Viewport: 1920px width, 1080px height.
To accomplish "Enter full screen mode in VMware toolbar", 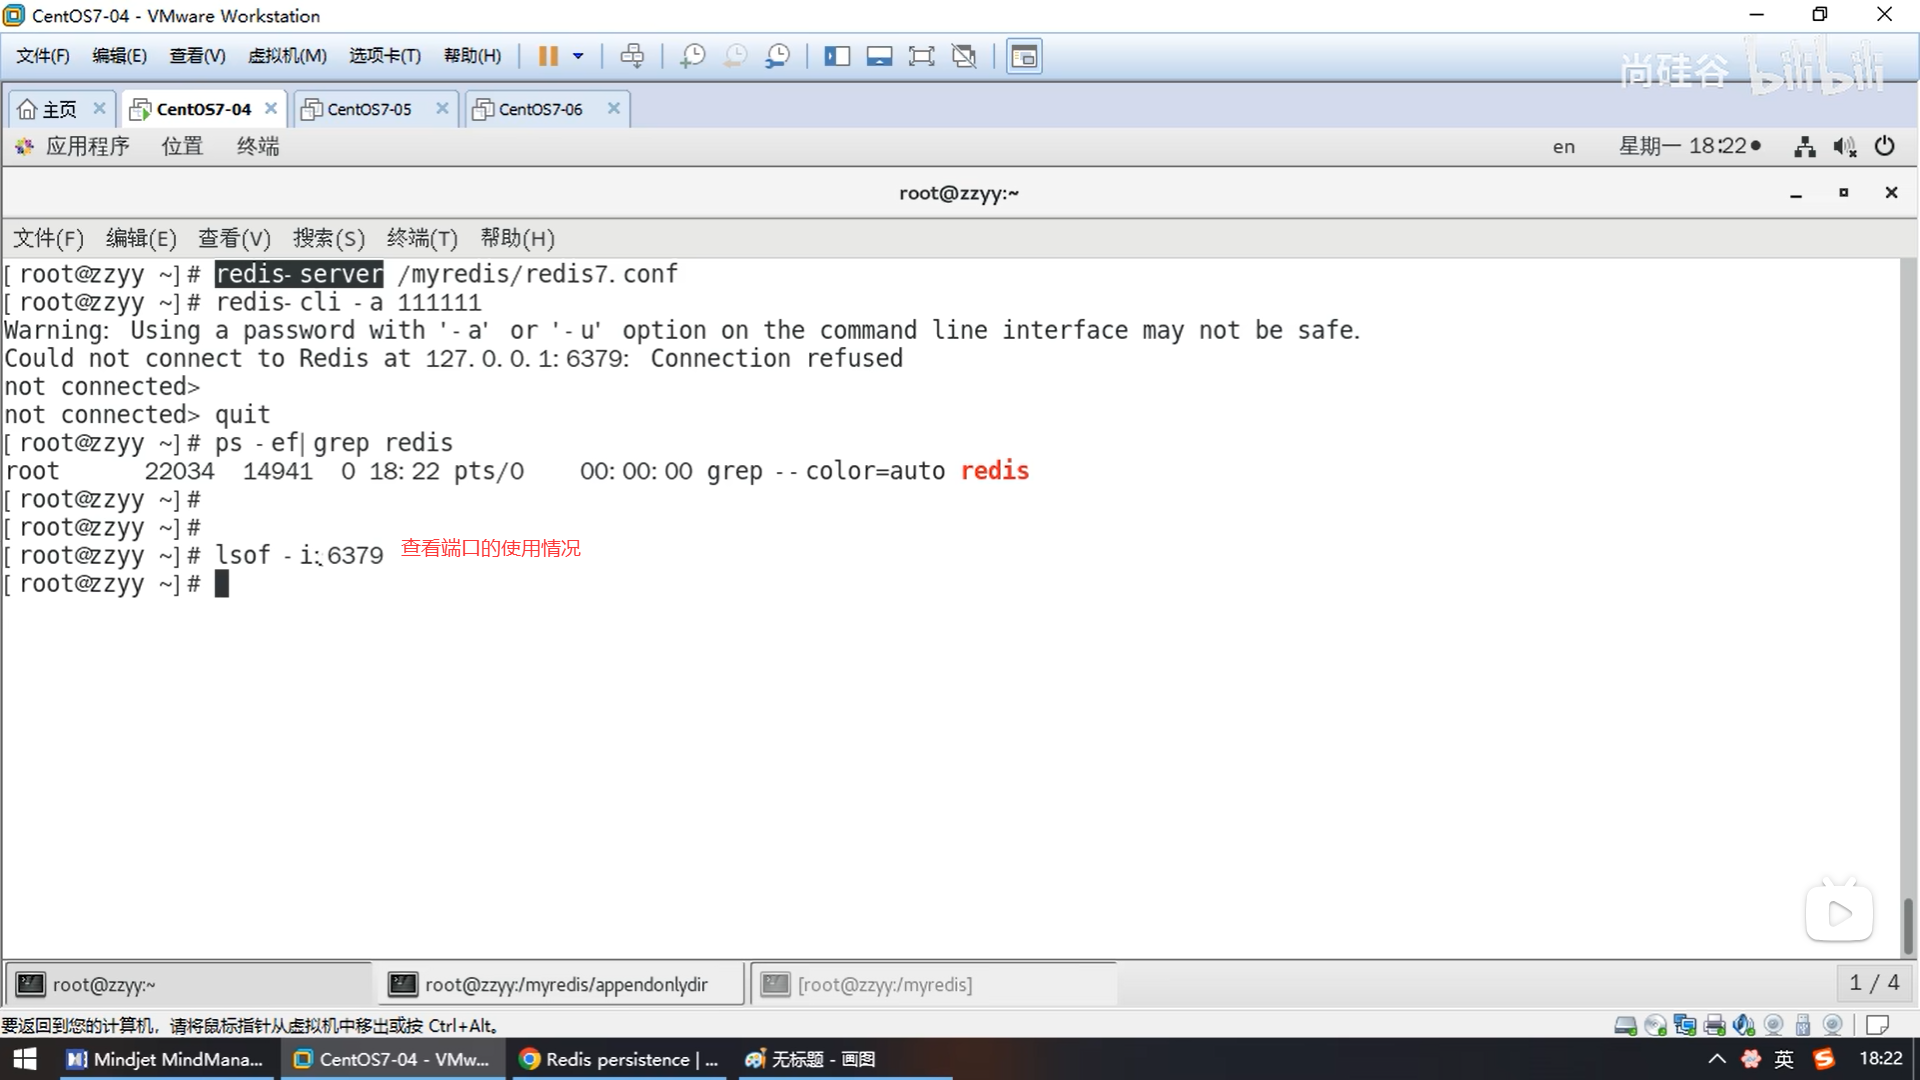I will (x=921, y=56).
